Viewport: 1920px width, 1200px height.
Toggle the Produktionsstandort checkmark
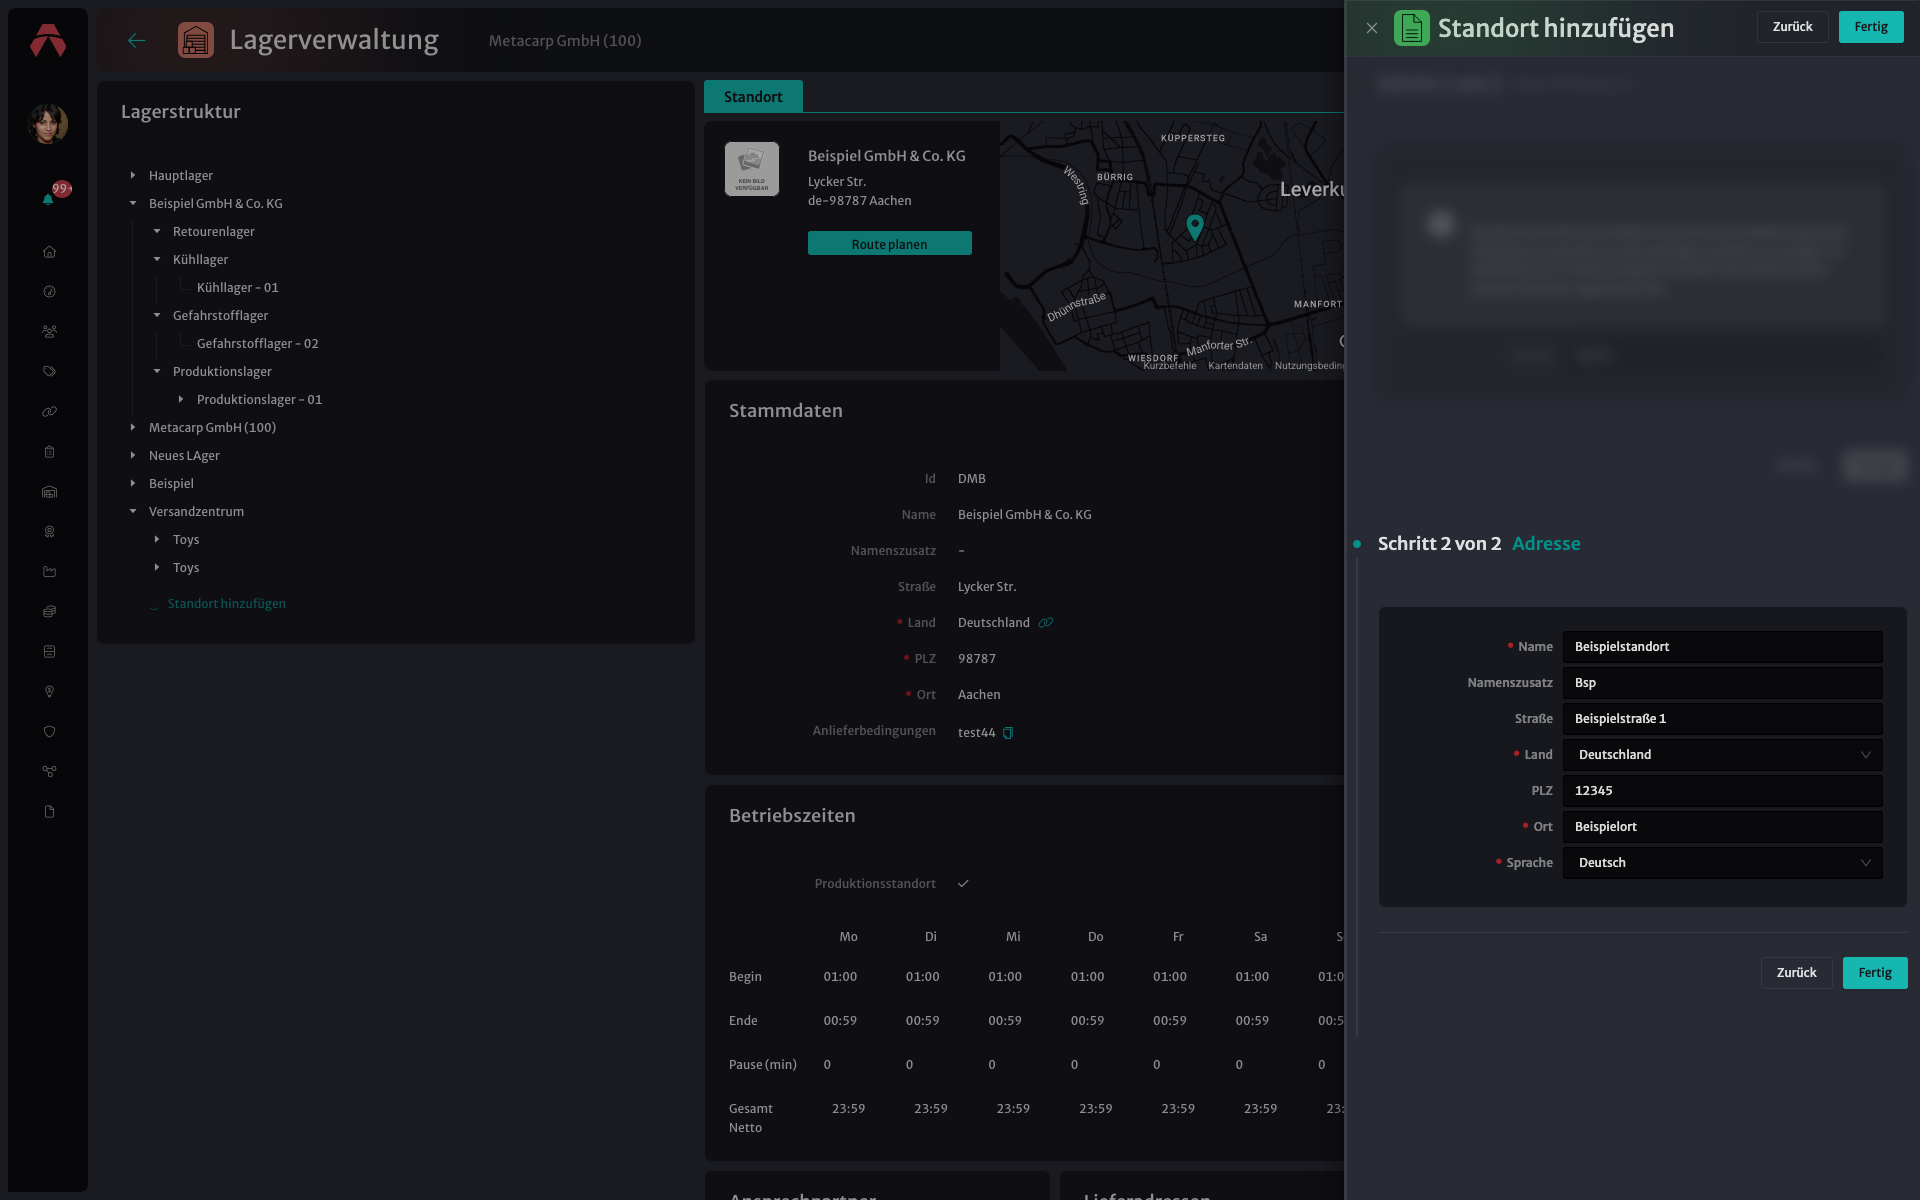[x=963, y=884]
